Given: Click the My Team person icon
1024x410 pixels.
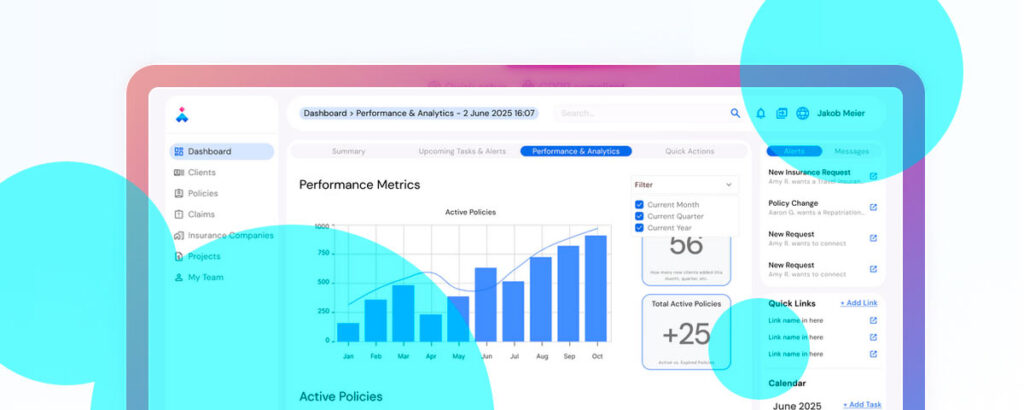Looking at the screenshot, I should 179,277.
